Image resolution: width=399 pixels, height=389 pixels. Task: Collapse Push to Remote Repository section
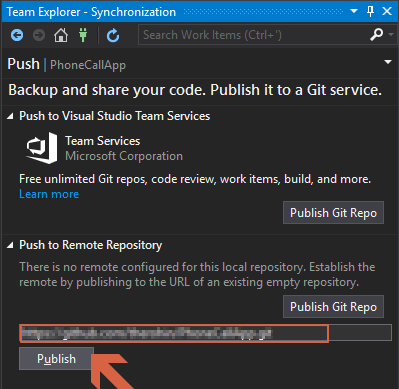pyautogui.click(x=10, y=245)
